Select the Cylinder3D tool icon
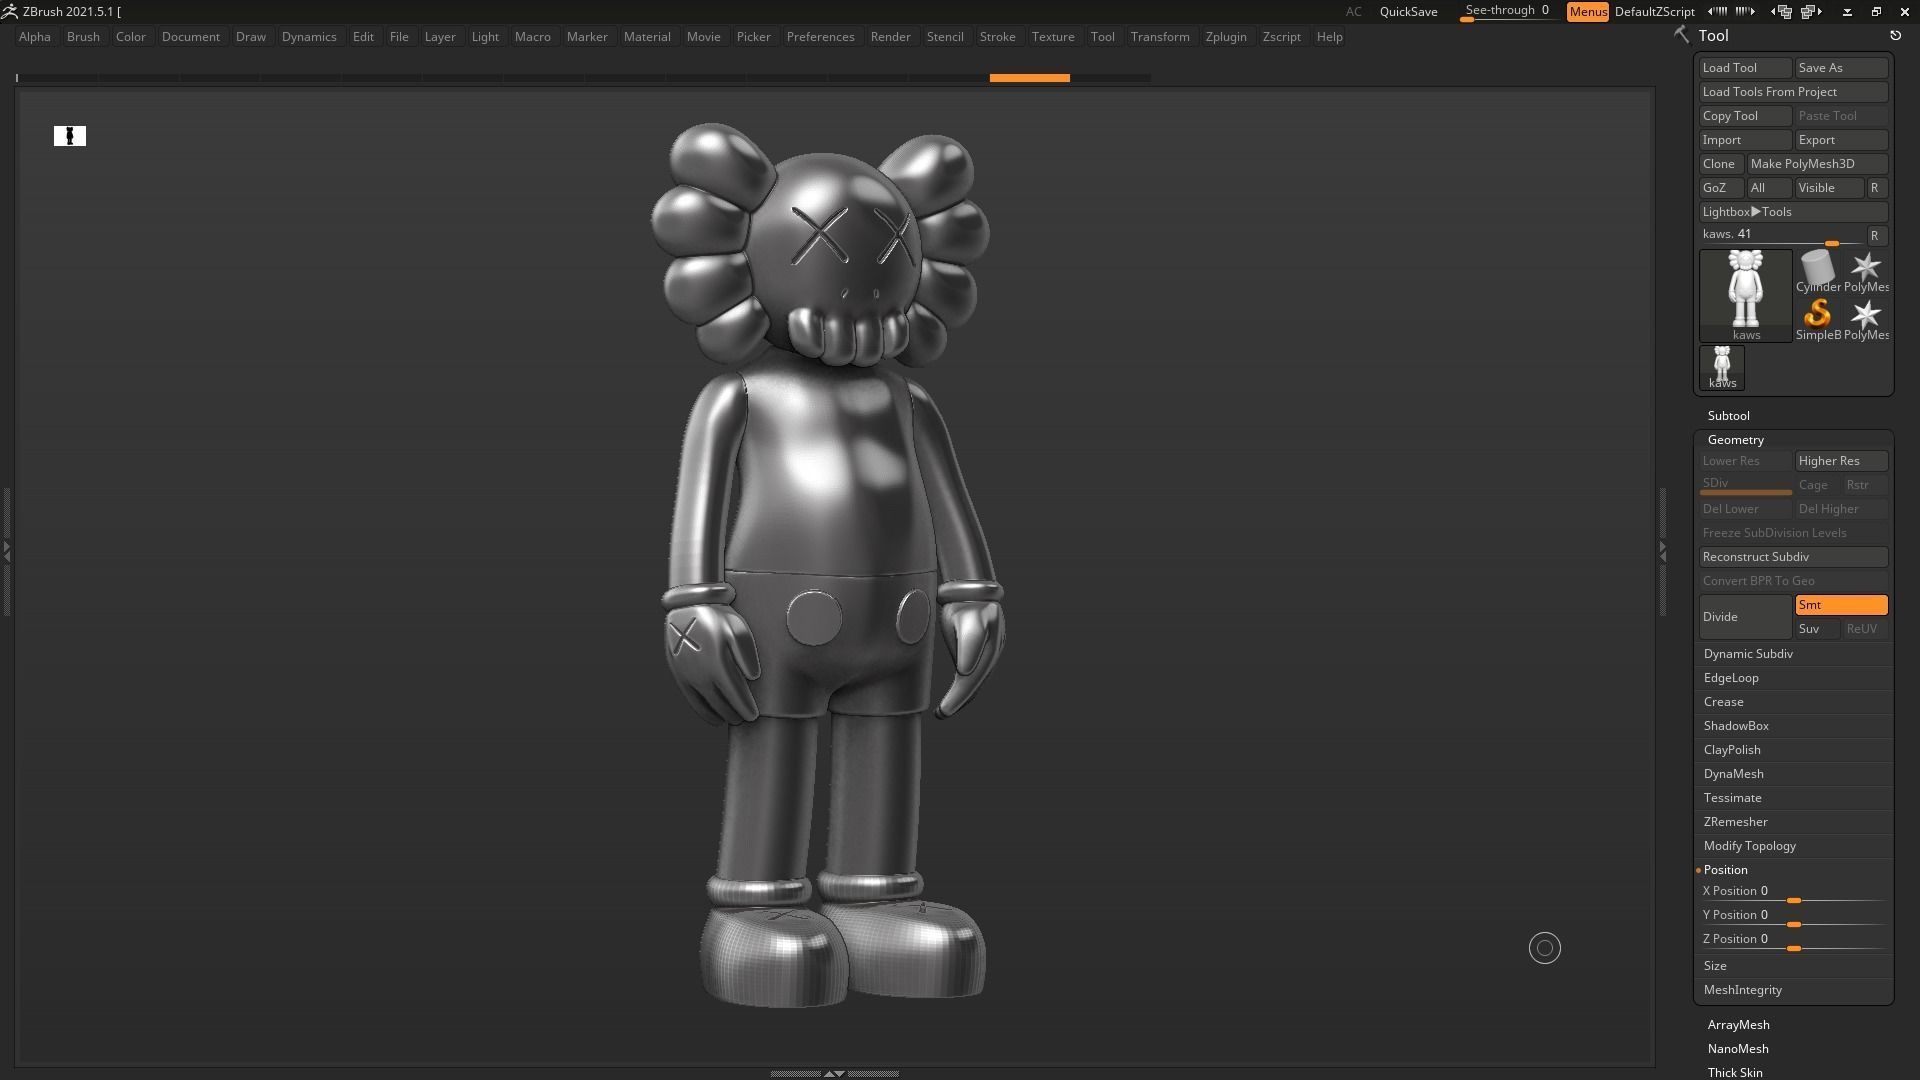This screenshot has width=1920, height=1080. click(1818, 271)
